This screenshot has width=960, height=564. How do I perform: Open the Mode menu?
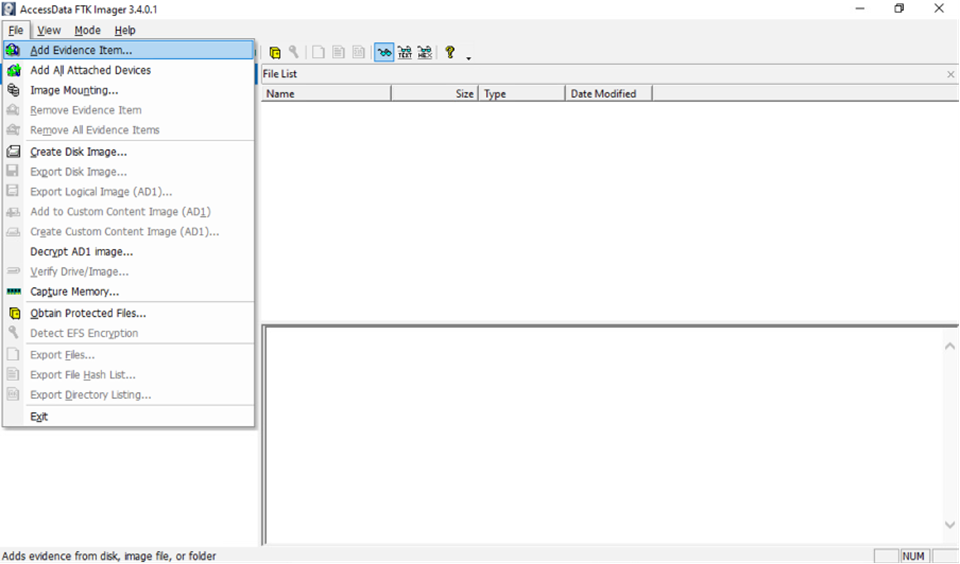tap(87, 31)
